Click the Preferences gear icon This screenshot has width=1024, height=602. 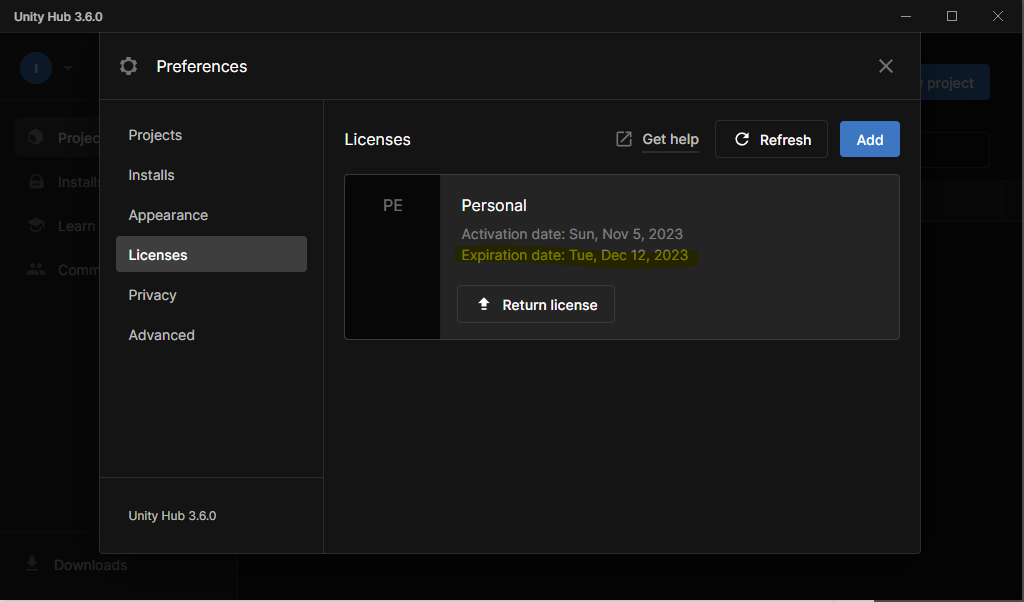click(x=129, y=66)
